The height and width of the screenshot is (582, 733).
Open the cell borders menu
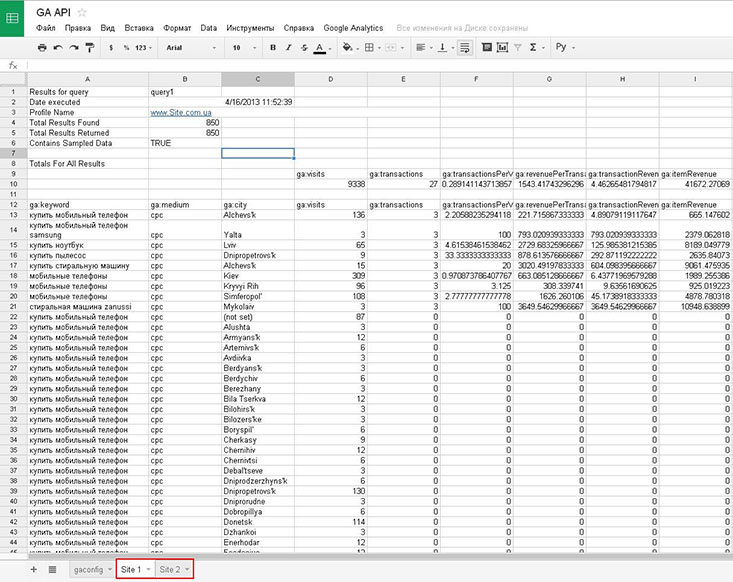point(372,48)
